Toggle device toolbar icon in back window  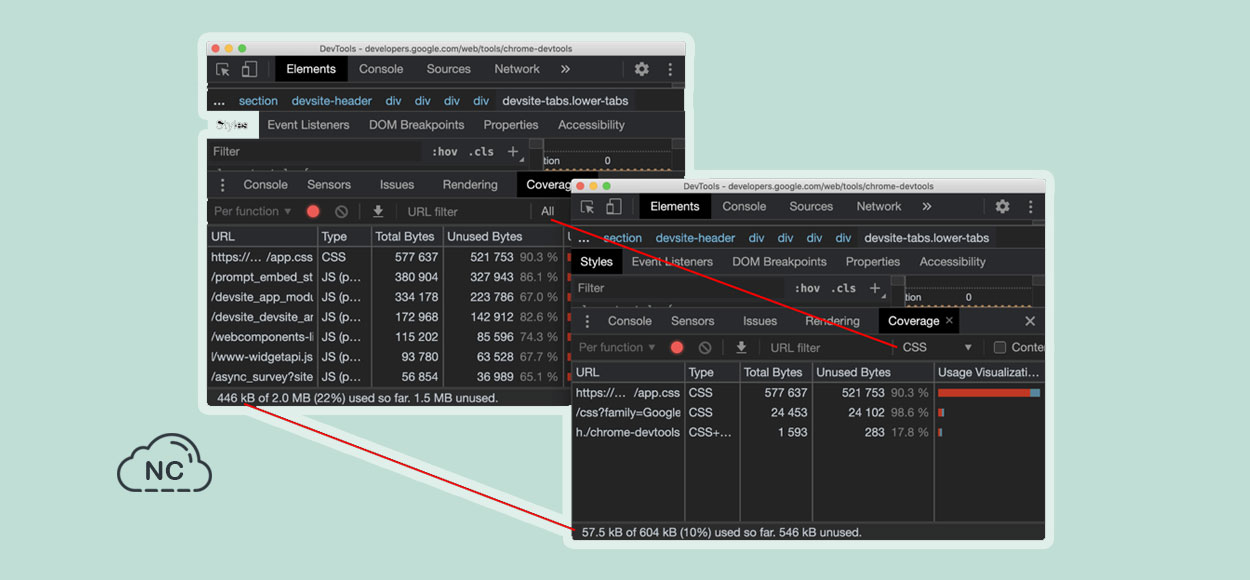(249, 69)
